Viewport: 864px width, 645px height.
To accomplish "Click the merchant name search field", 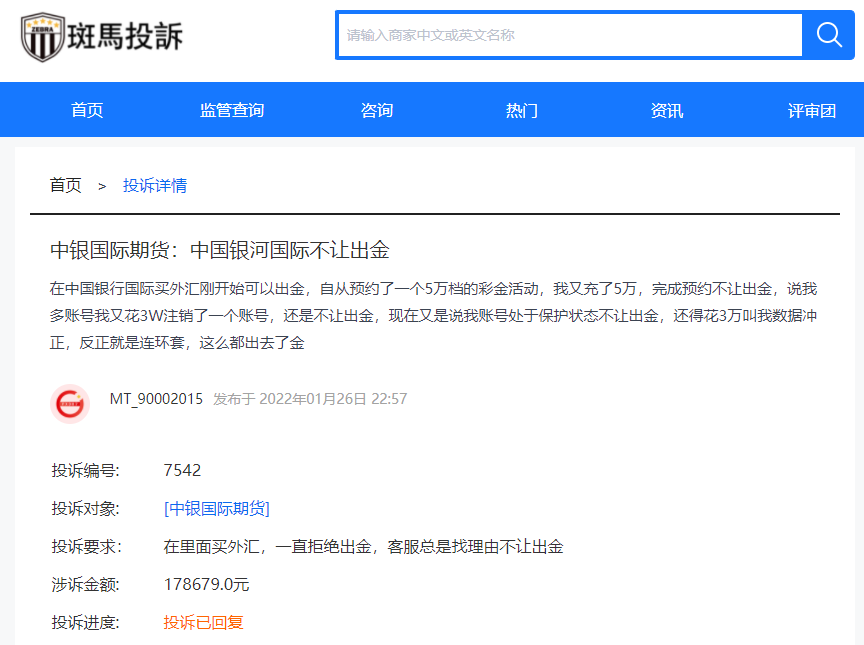I will pyautogui.click(x=570, y=35).
